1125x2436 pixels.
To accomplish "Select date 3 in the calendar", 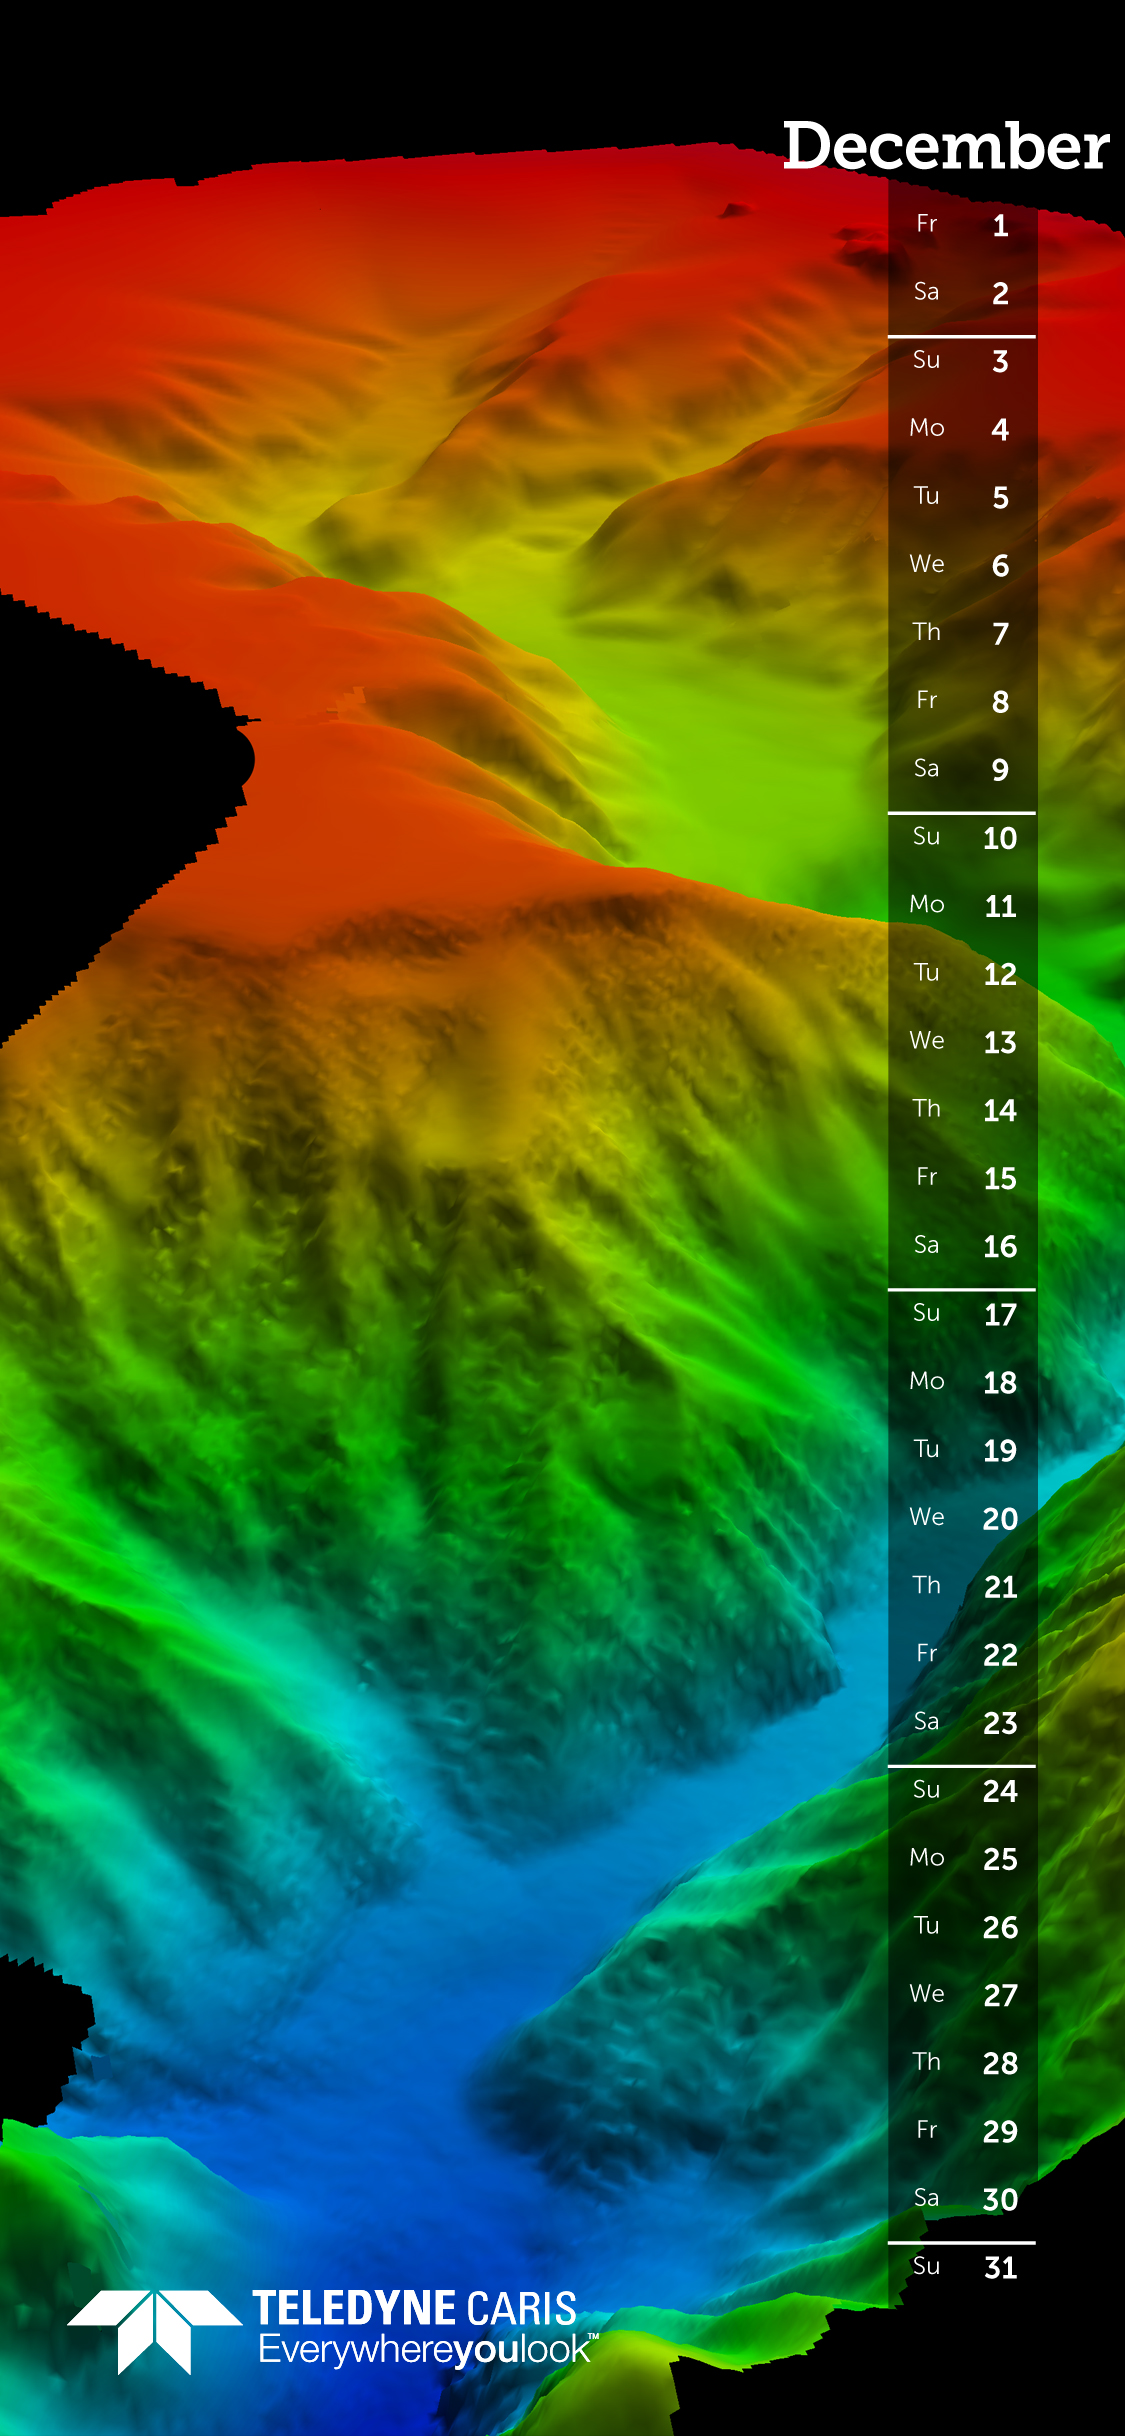I will point(962,361).
